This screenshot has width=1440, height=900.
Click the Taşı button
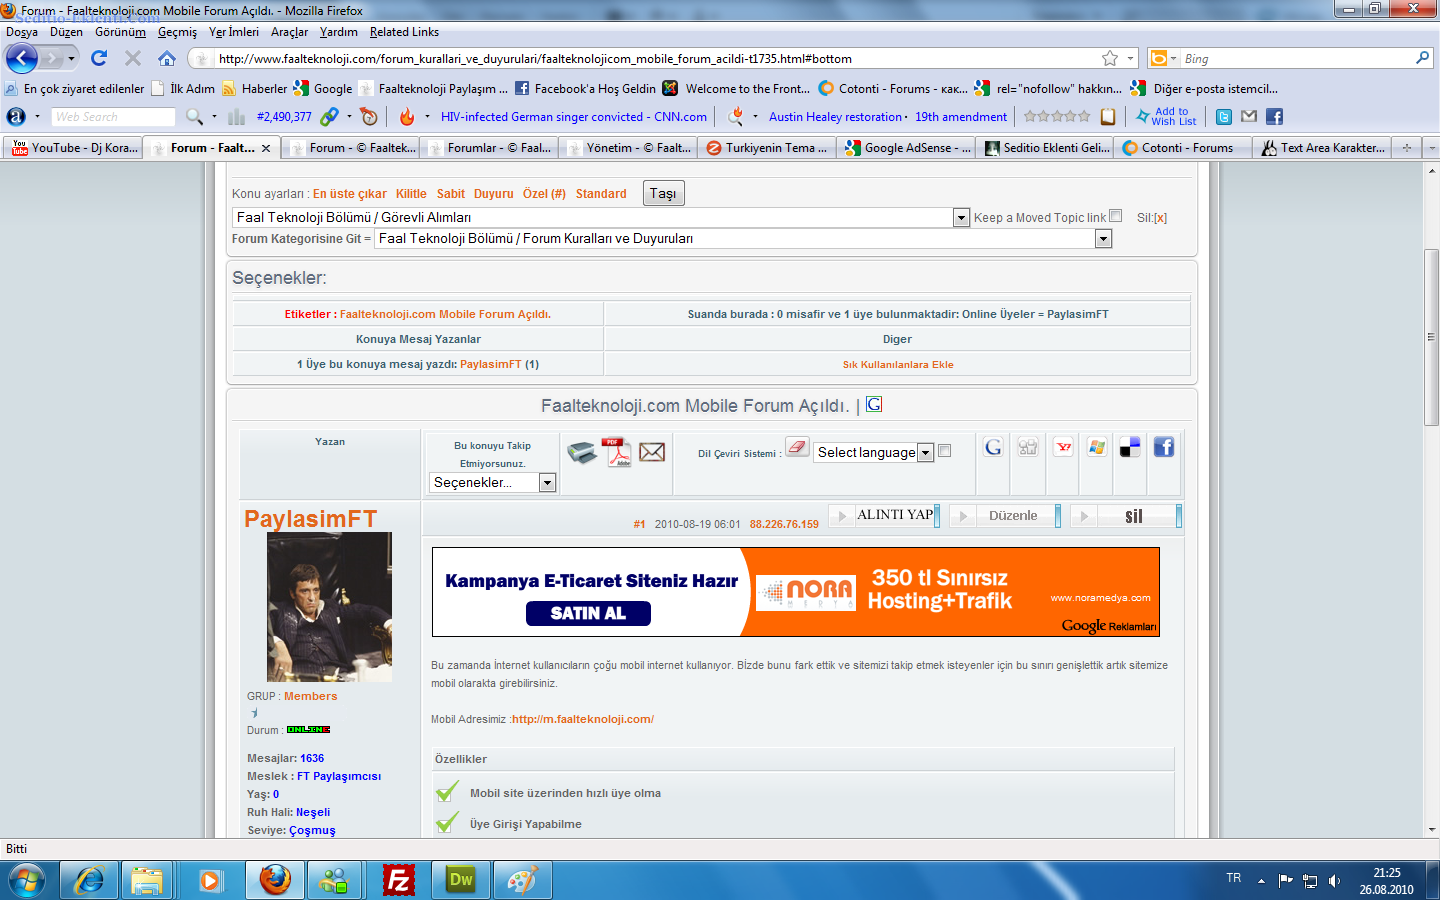point(663,193)
